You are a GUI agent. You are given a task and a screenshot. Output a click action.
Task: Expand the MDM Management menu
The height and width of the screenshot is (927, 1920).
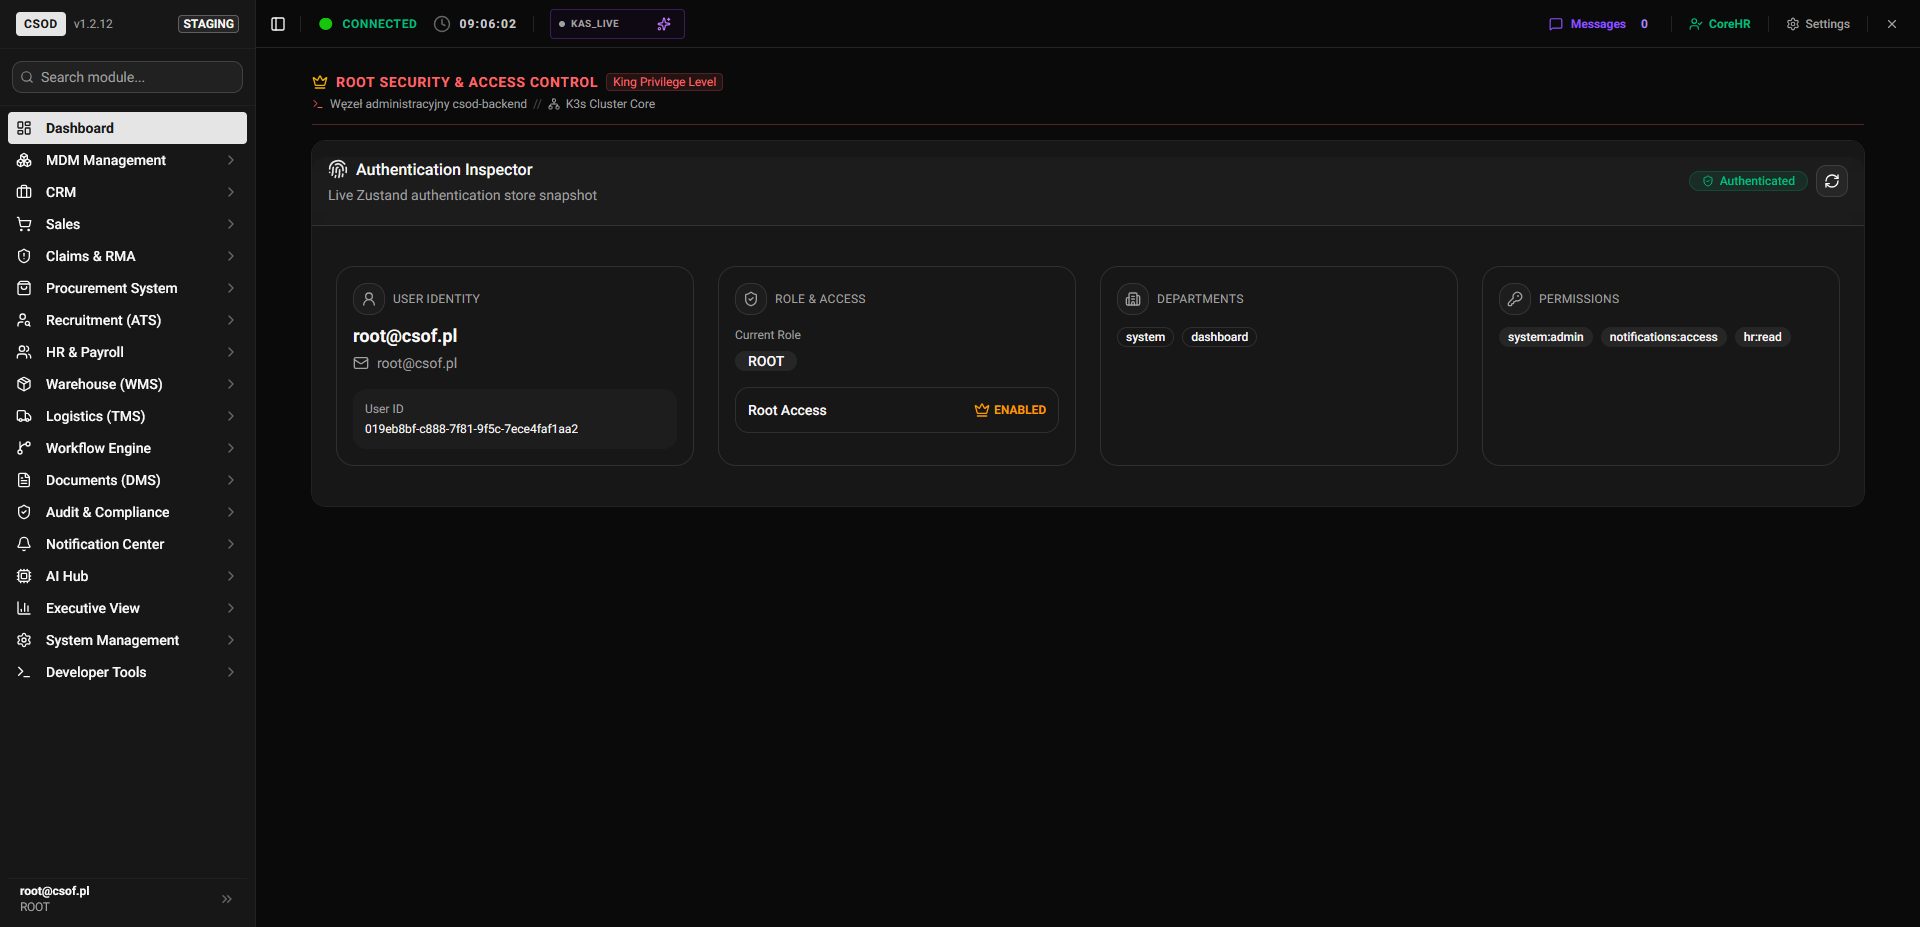127,160
